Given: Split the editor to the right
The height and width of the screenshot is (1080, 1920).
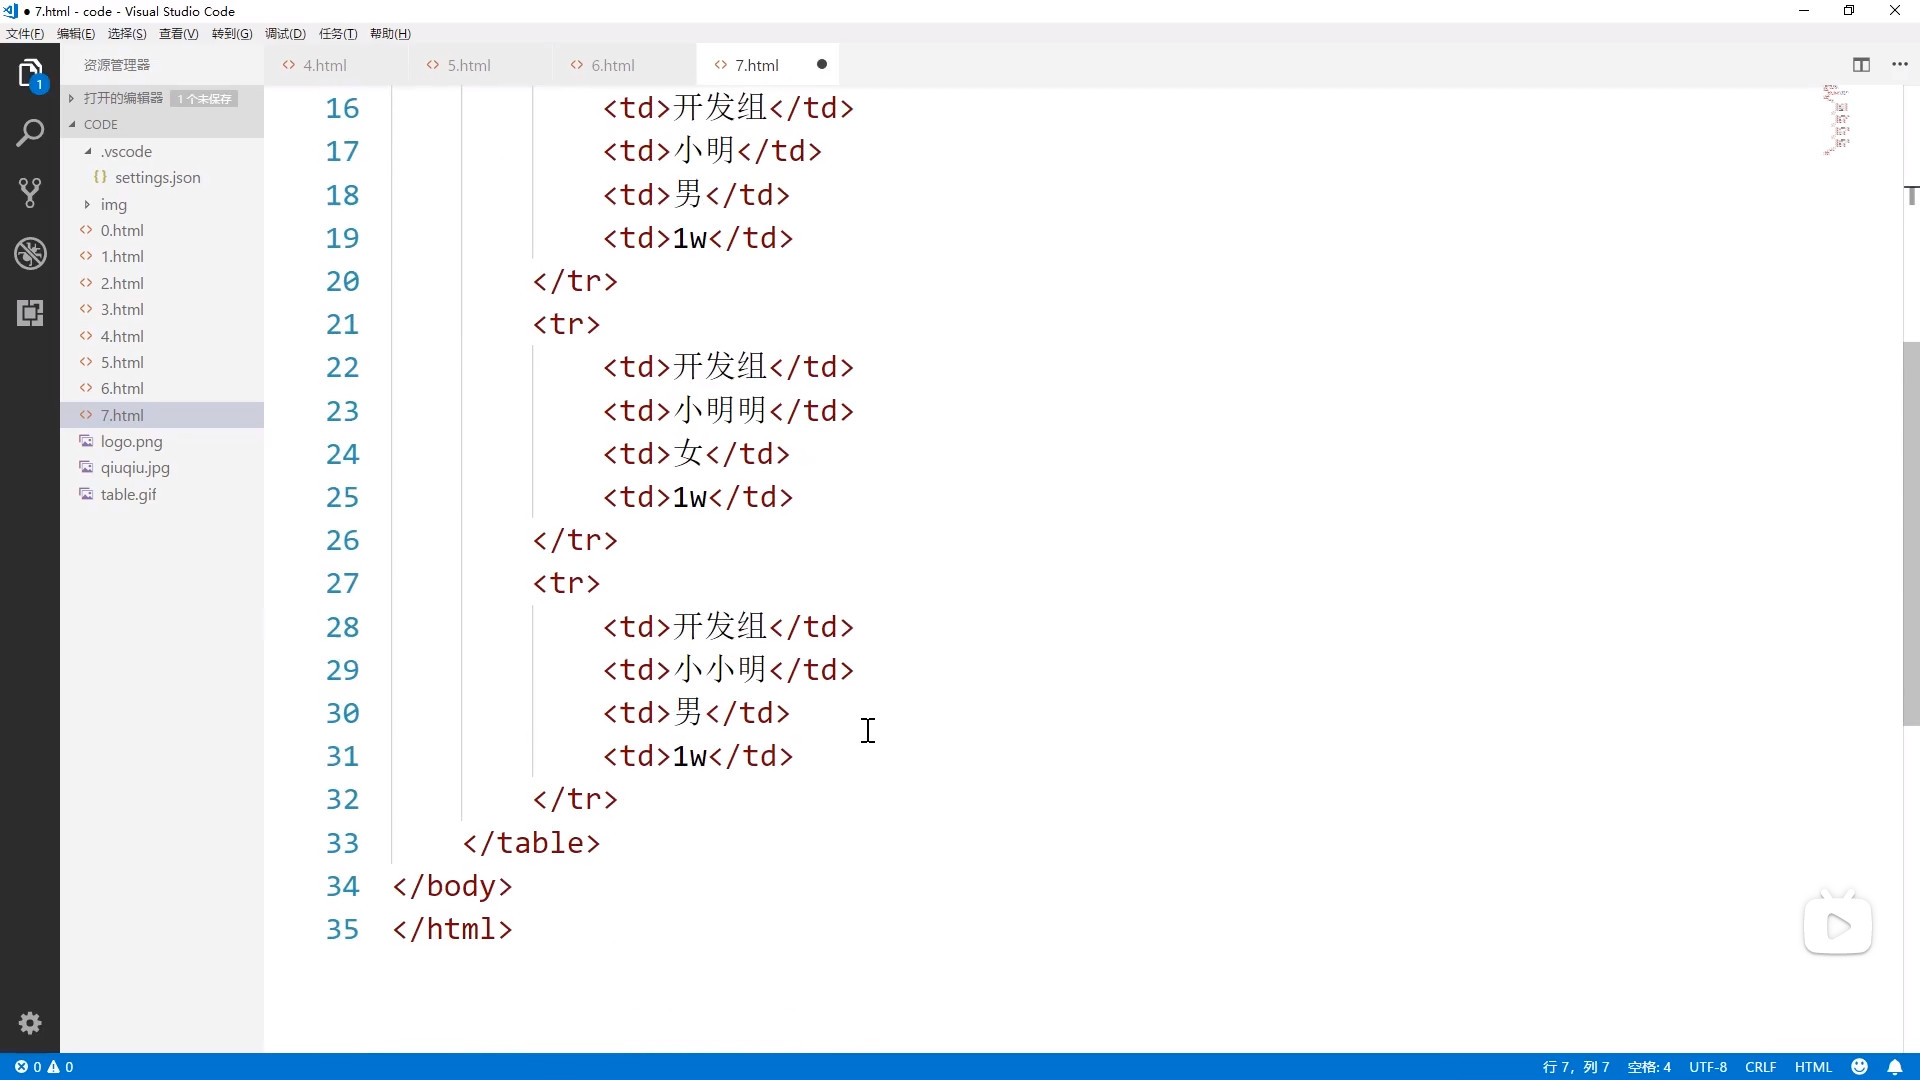Looking at the screenshot, I should [x=1861, y=65].
